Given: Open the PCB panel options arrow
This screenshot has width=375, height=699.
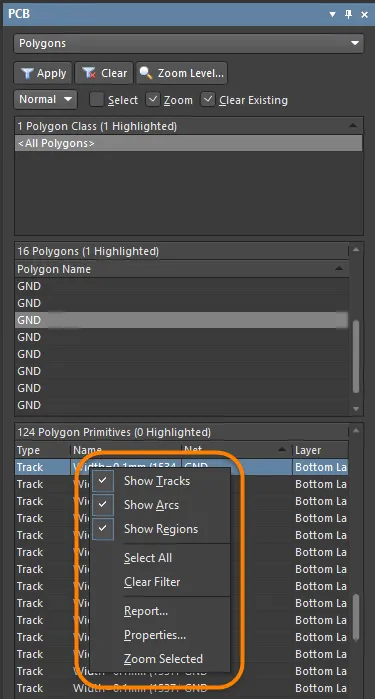Looking at the screenshot, I should tap(332, 14).
